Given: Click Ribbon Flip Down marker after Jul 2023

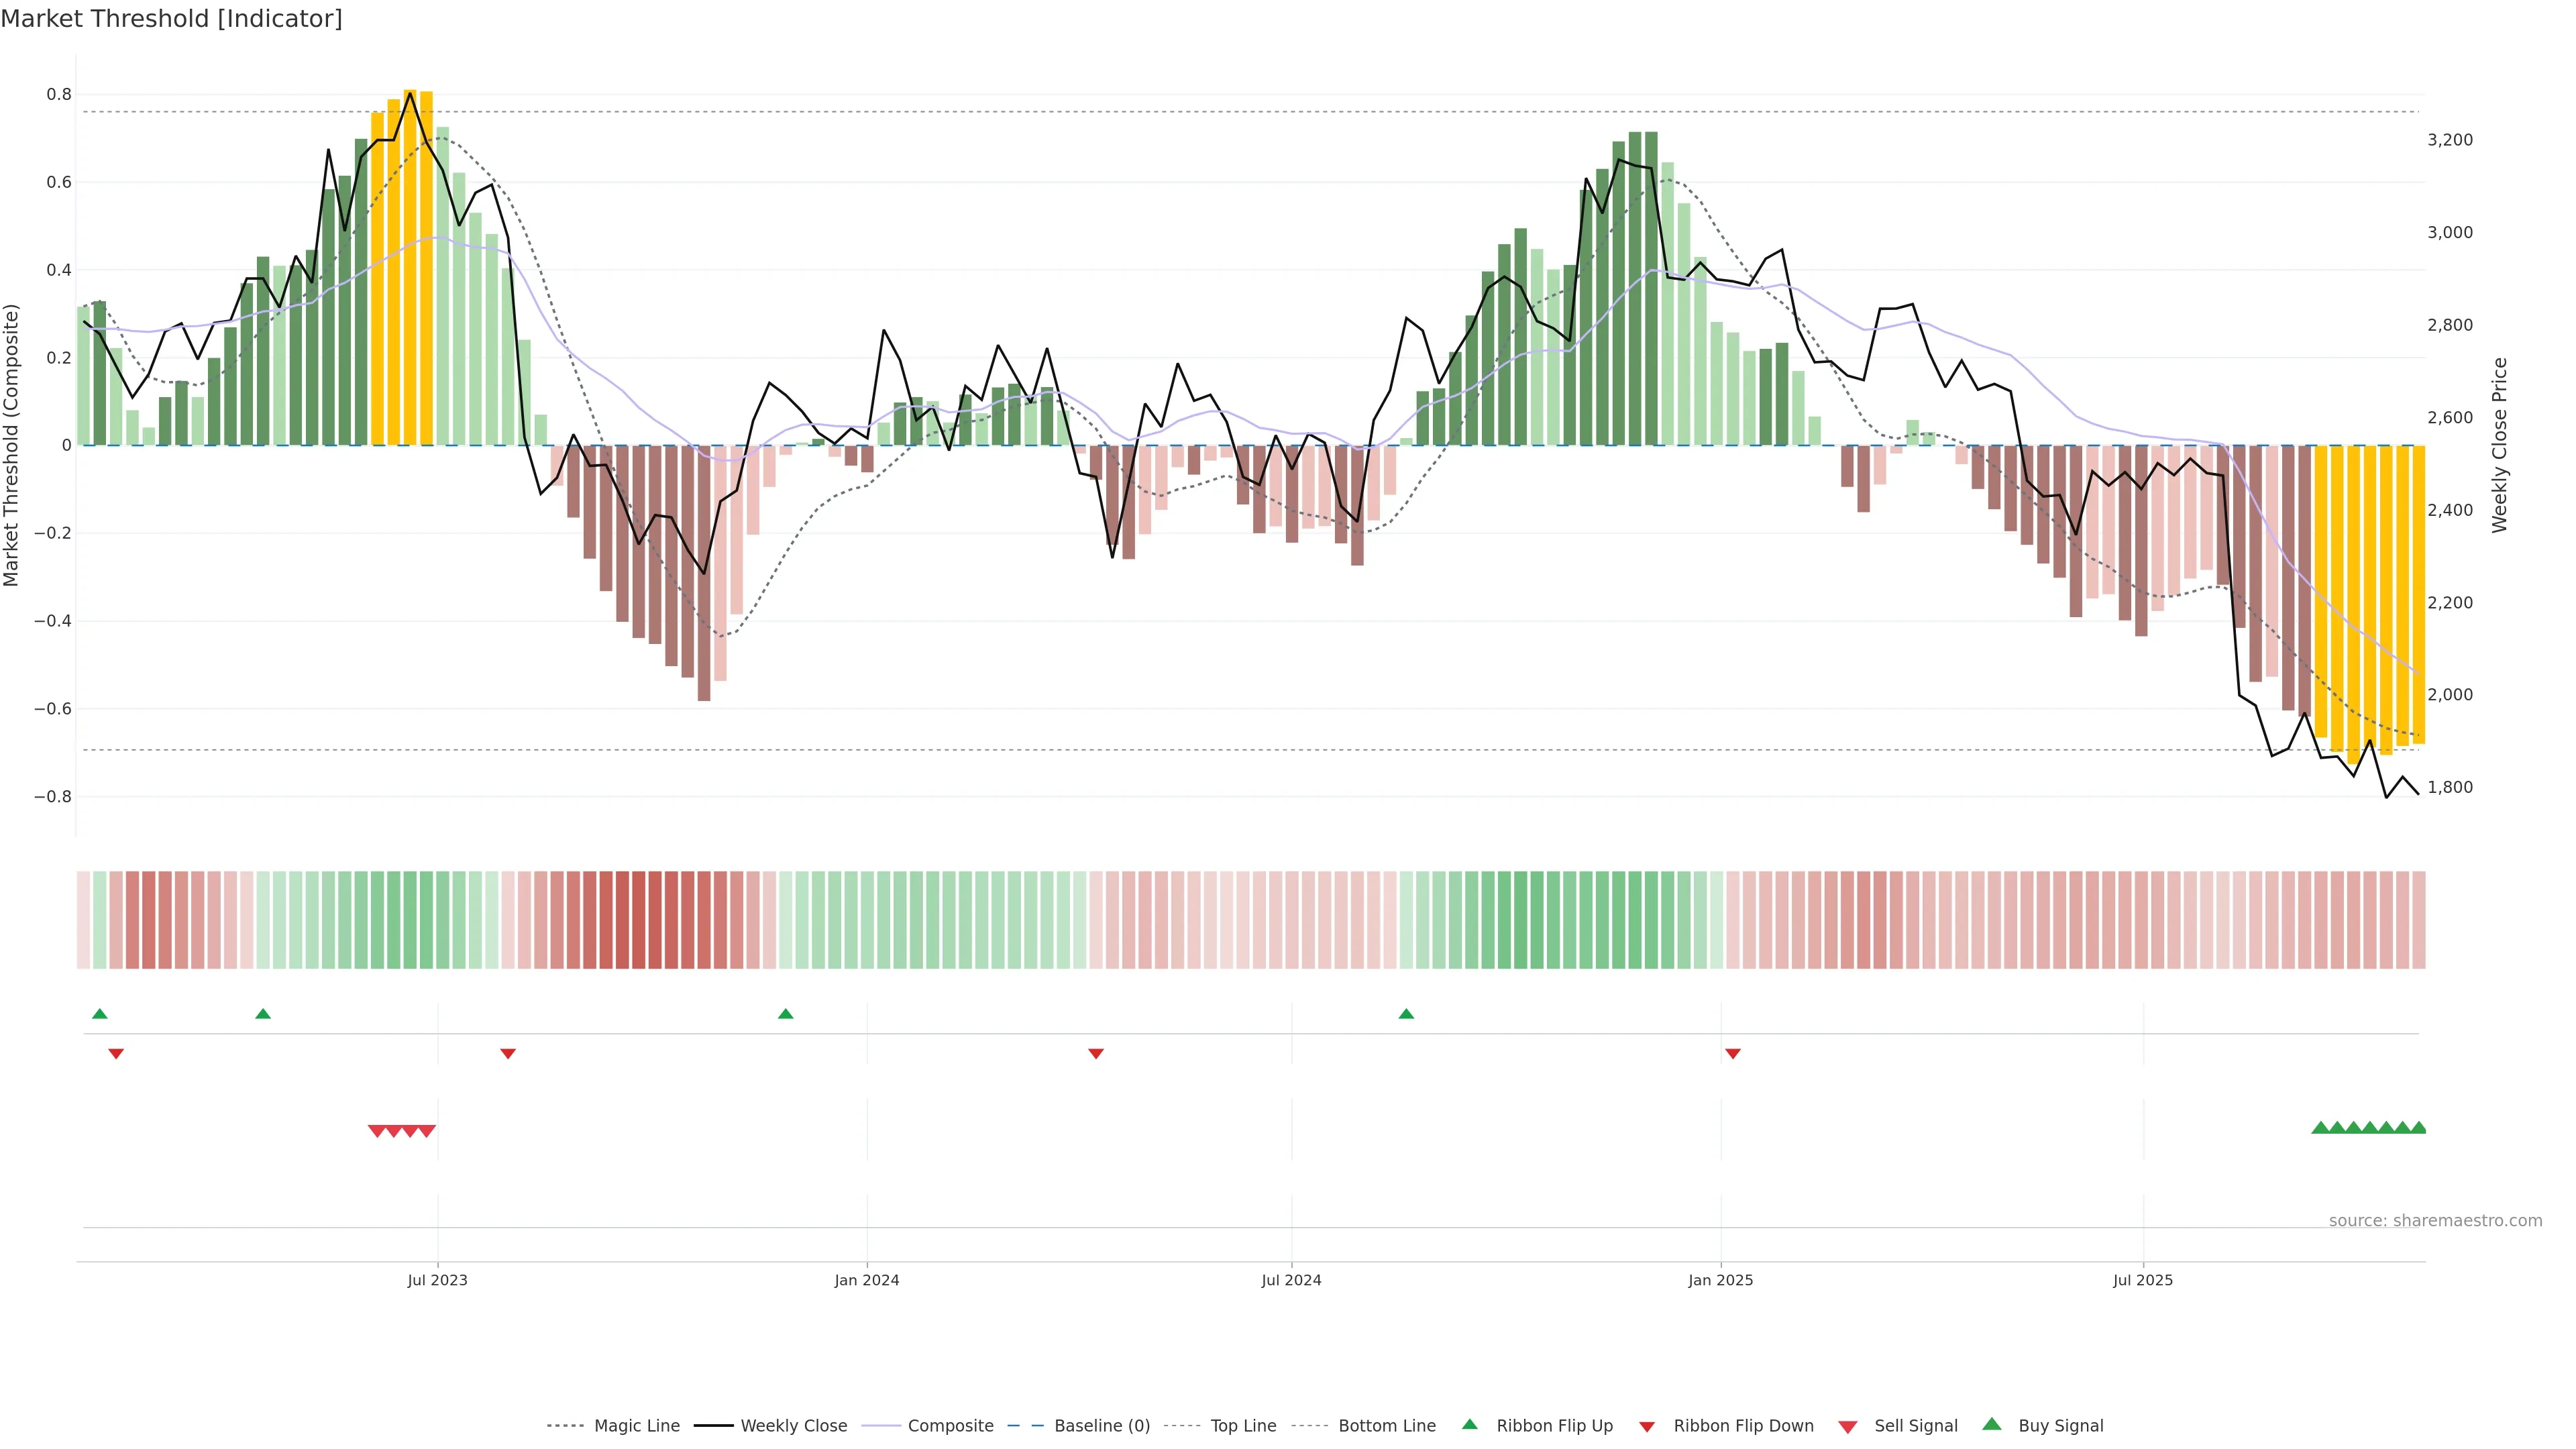Looking at the screenshot, I should [508, 1053].
